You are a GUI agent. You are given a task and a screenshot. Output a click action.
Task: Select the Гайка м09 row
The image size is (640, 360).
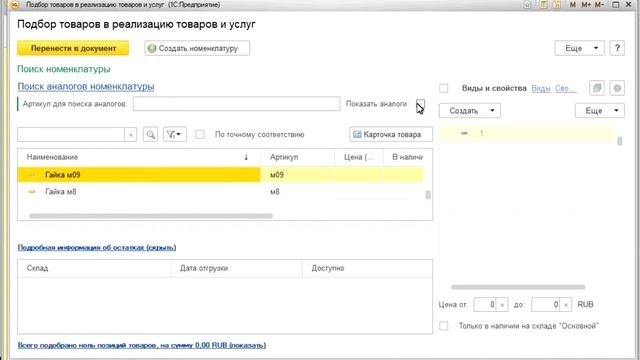pos(220,175)
